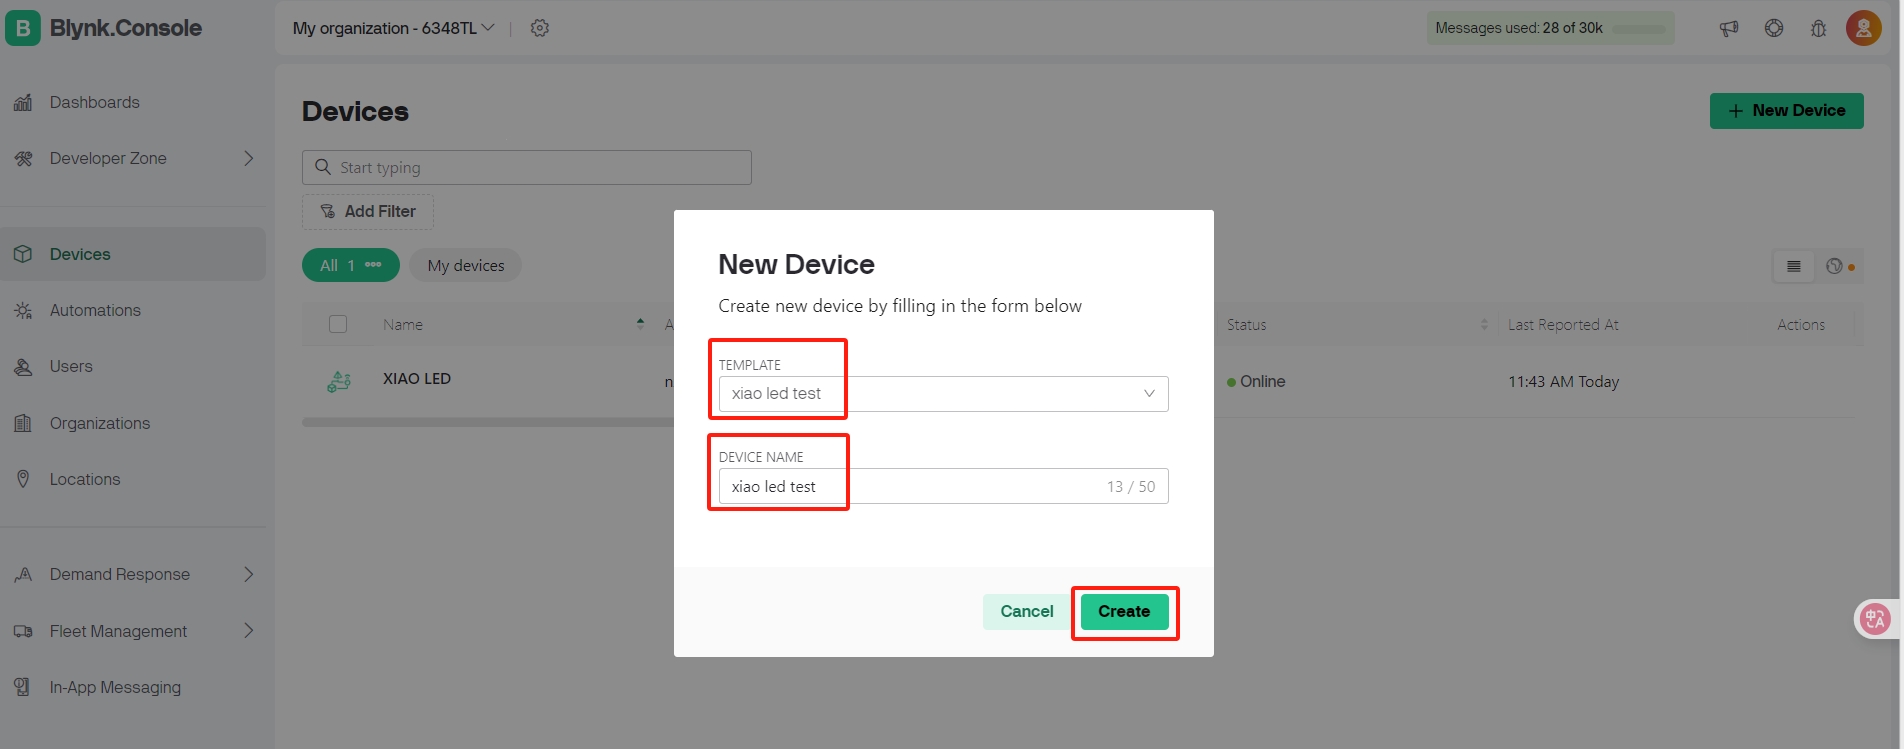Click the New Device button
1904x749 pixels.
click(1787, 111)
